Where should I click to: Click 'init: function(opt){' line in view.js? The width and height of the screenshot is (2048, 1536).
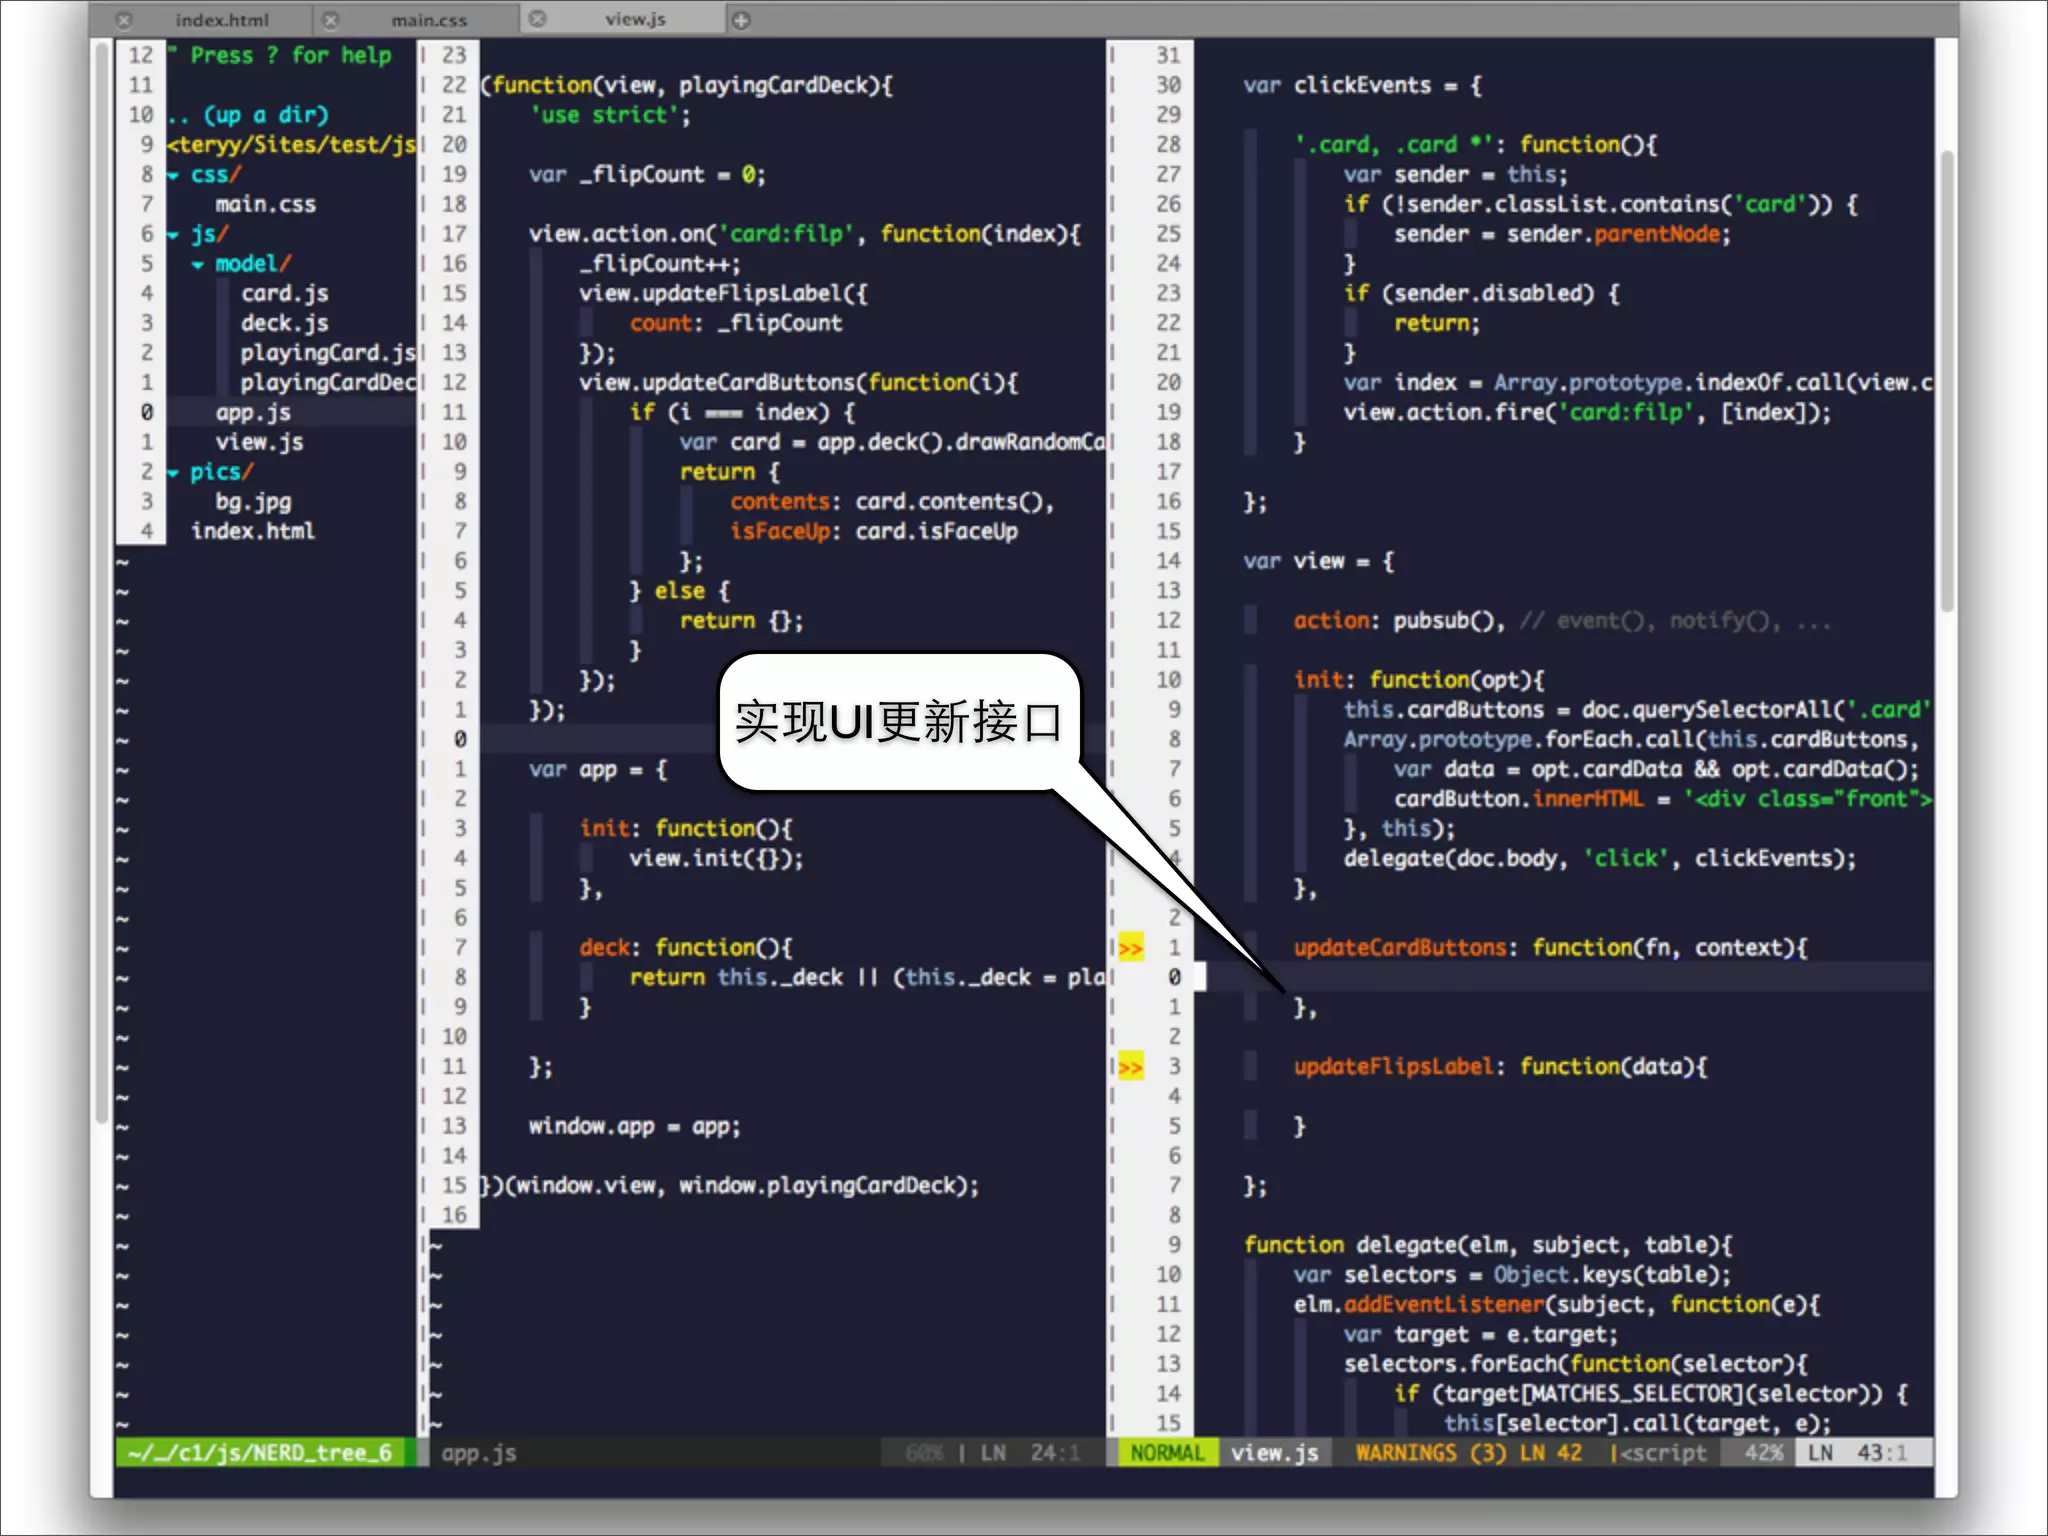[1419, 680]
